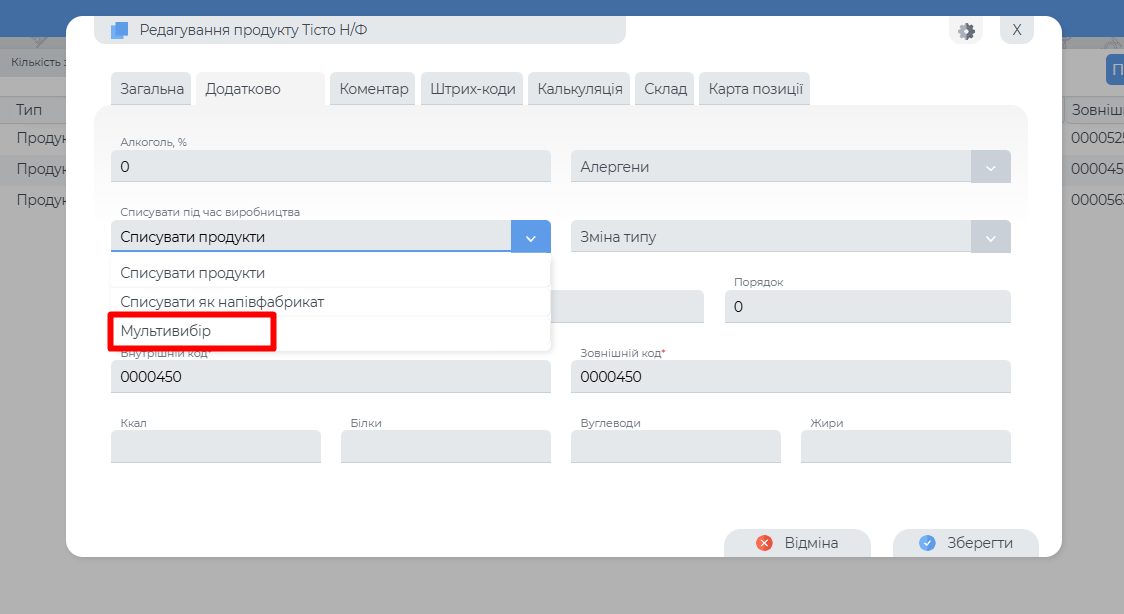
Task: Open the Коментар tab
Action: 374,89
